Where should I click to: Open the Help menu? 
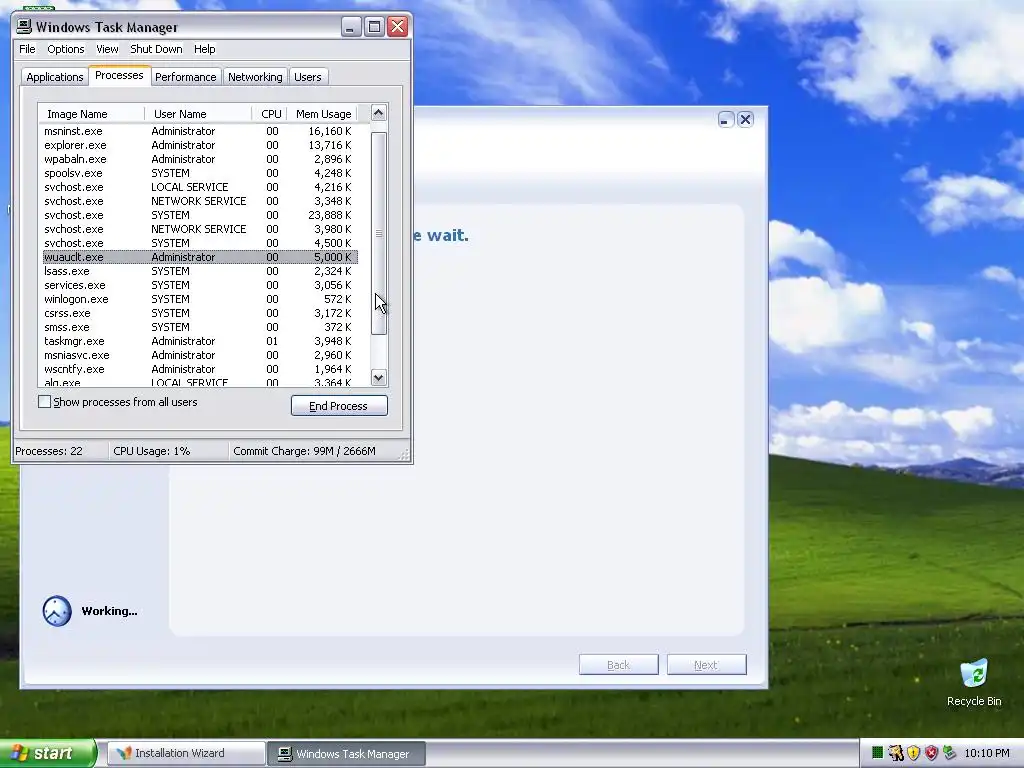coord(204,49)
